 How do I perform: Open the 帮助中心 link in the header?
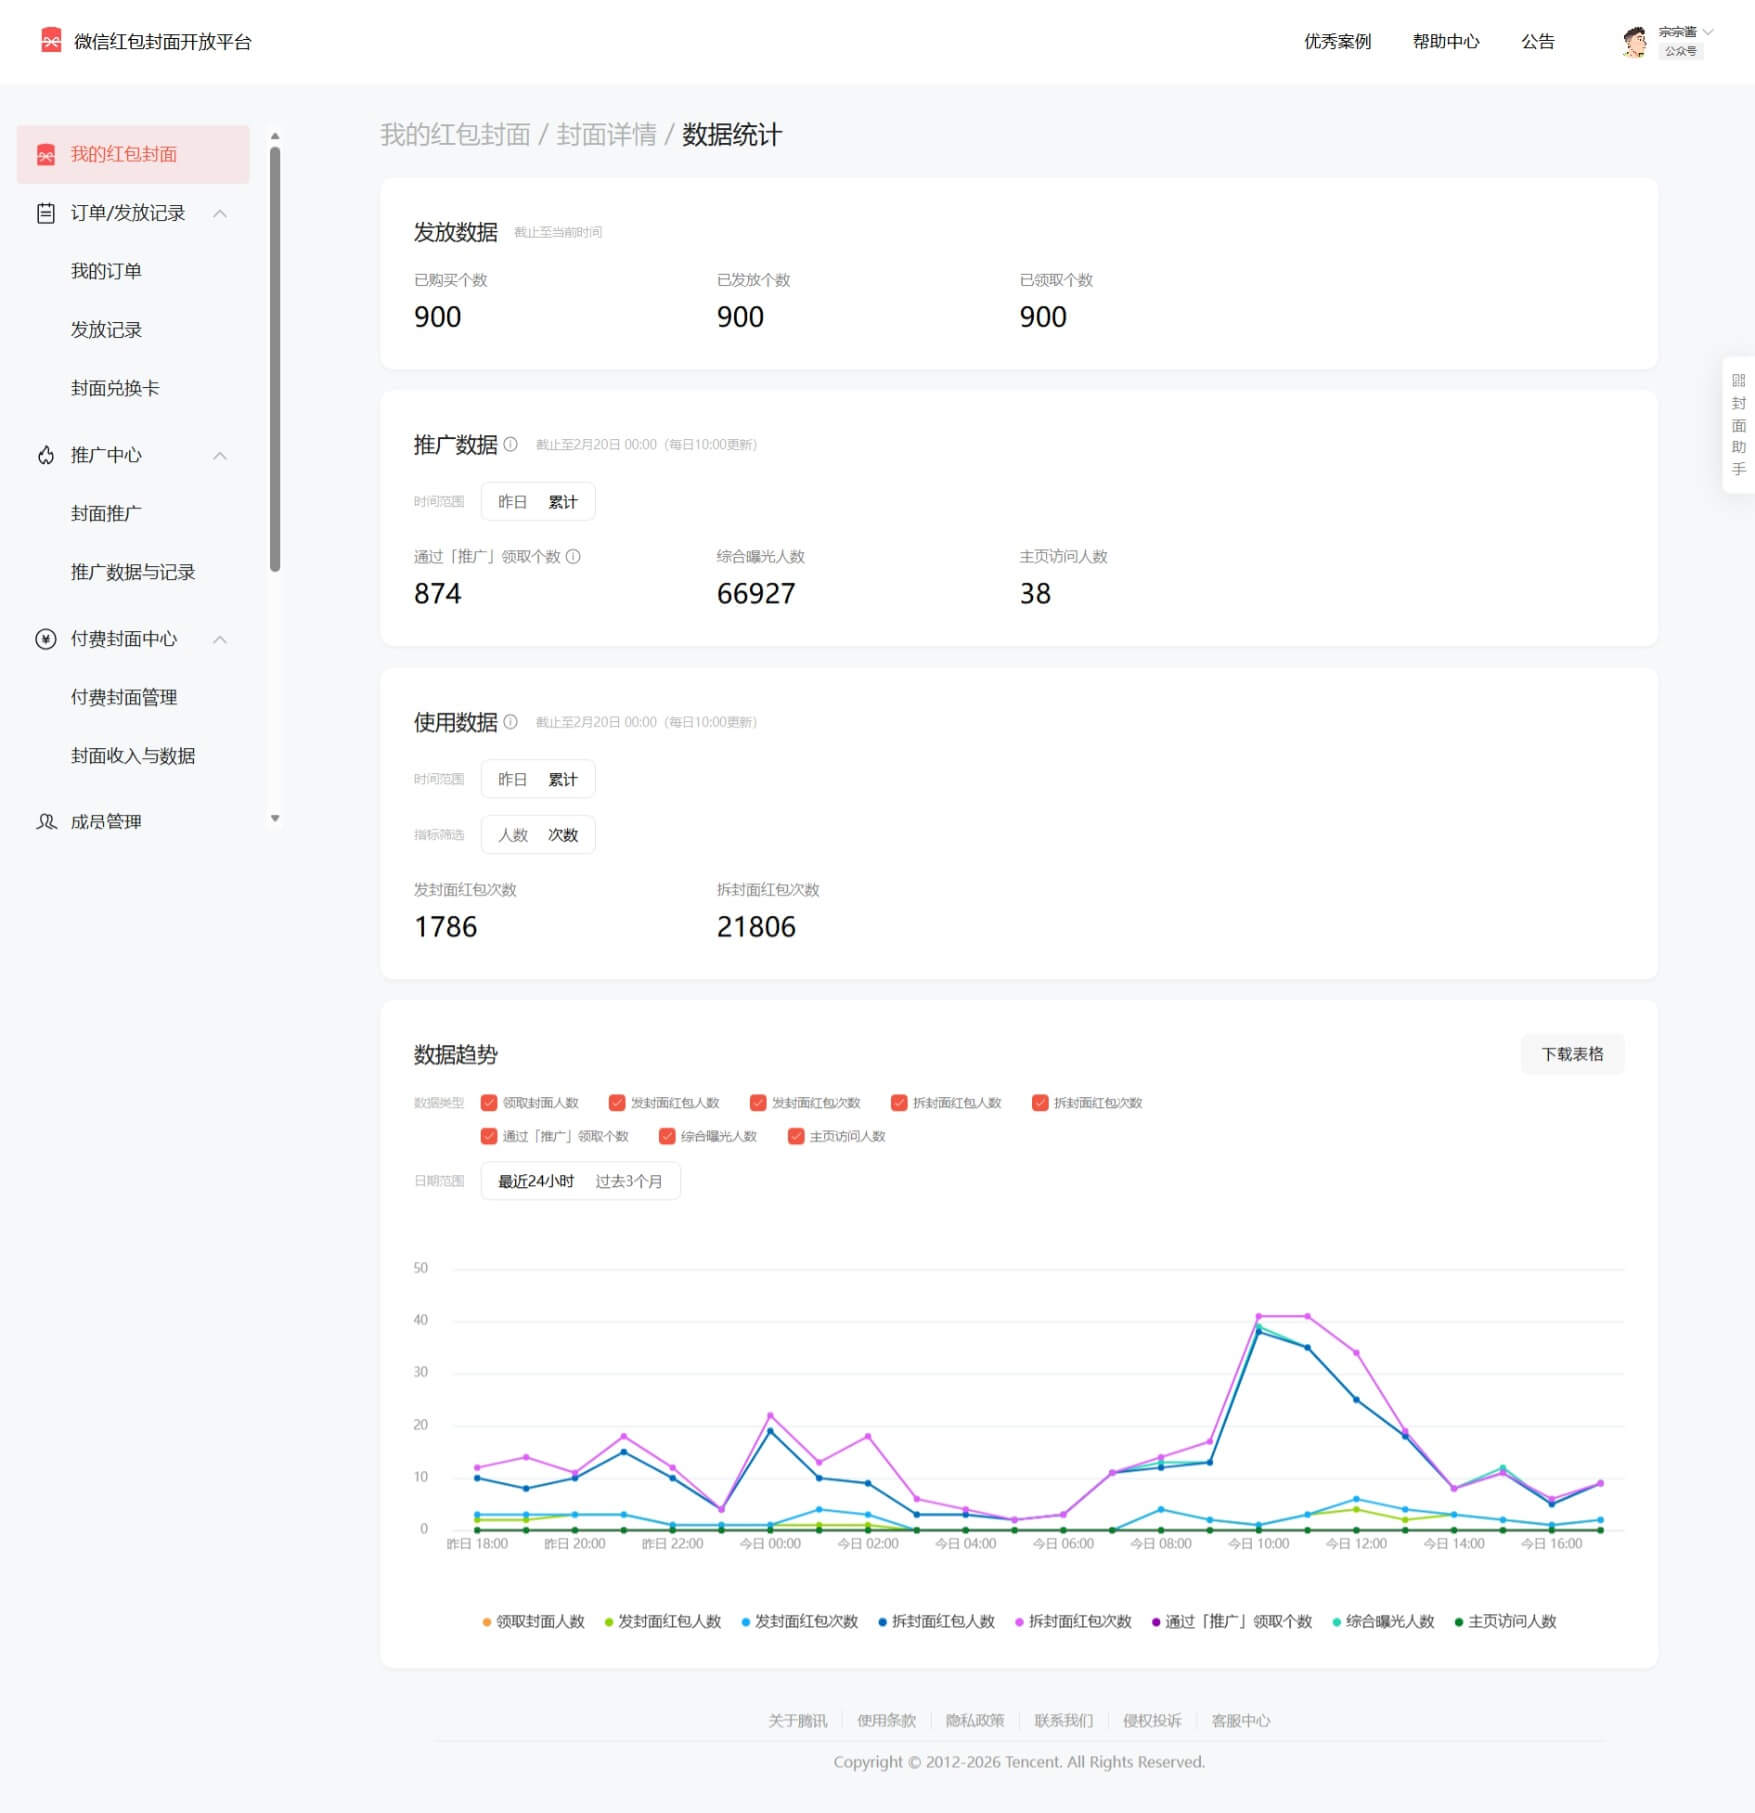pyautogui.click(x=1445, y=42)
